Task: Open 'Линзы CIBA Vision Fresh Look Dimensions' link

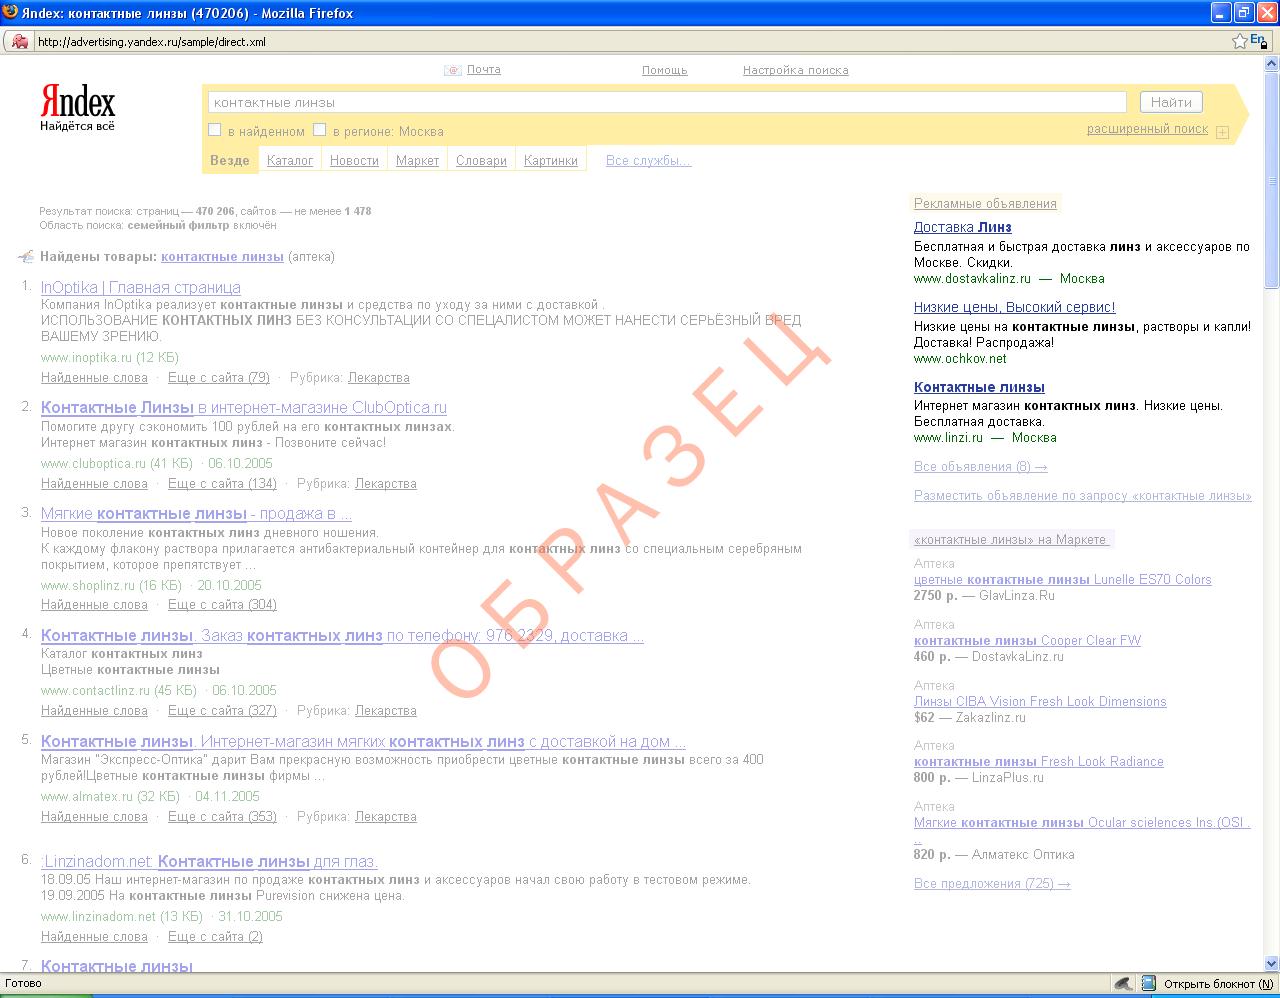Action: (1040, 702)
